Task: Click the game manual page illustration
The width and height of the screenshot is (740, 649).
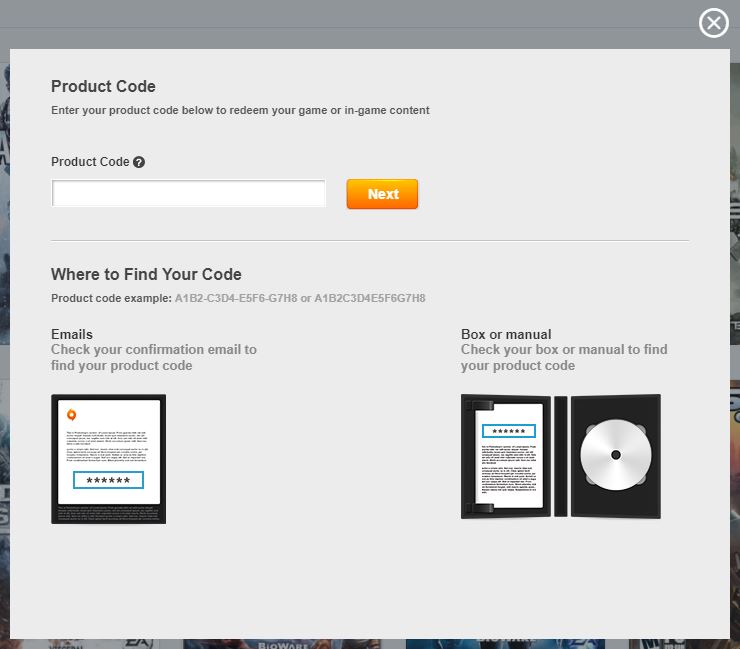Action: 508,456
